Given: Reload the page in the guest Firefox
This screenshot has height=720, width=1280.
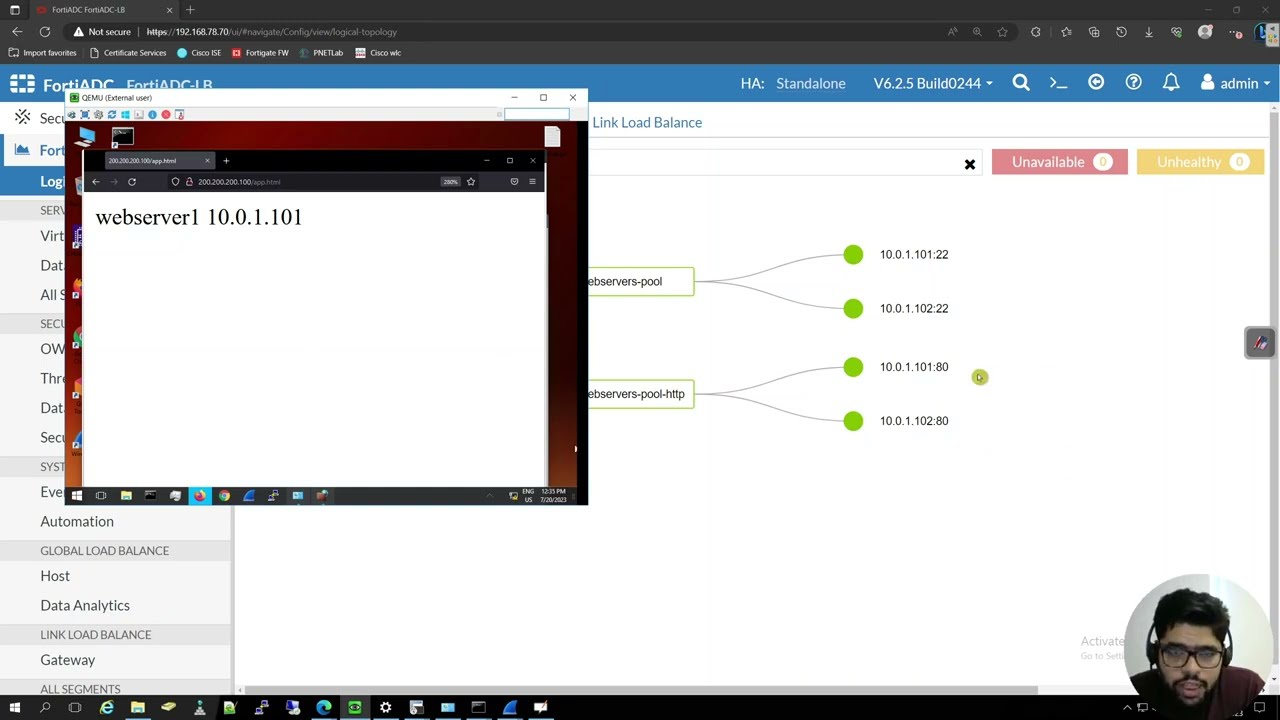Looking at the screenshot, I should click(x=132, y=182).
